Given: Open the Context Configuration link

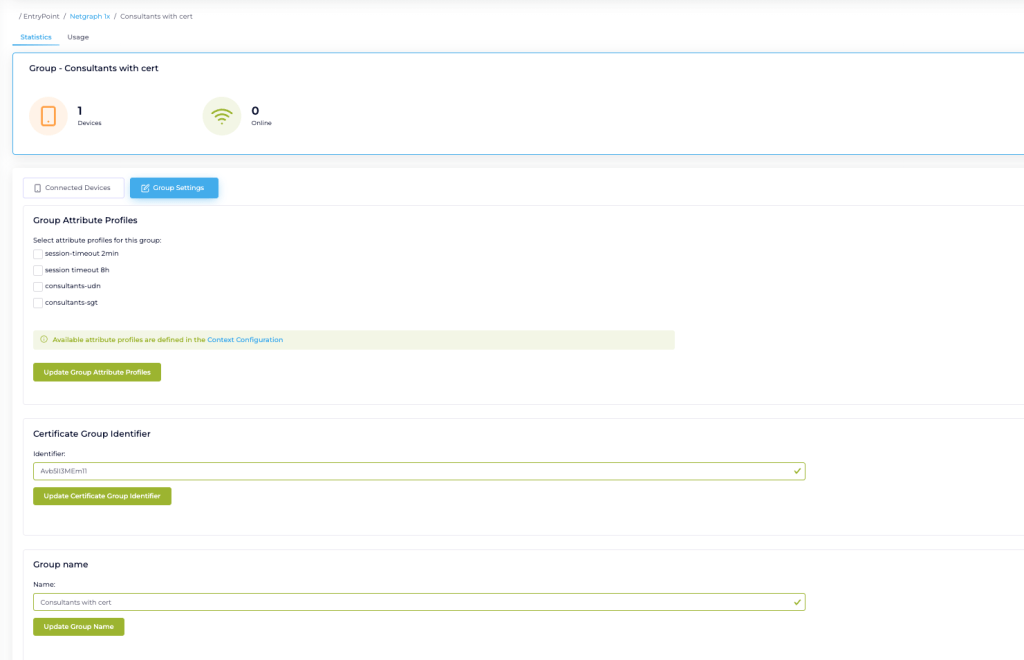Looking at the screenshot, I should point(245,340).
